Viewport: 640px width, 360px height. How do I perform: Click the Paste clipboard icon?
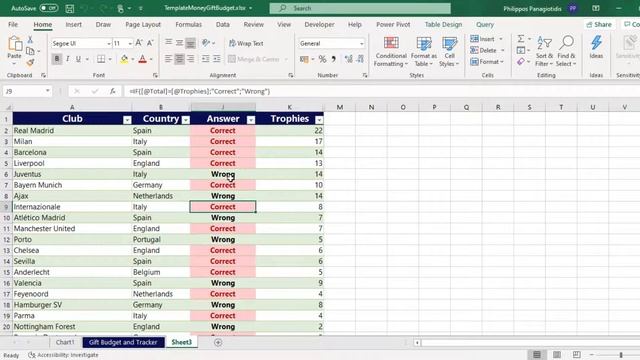point(15,44)
